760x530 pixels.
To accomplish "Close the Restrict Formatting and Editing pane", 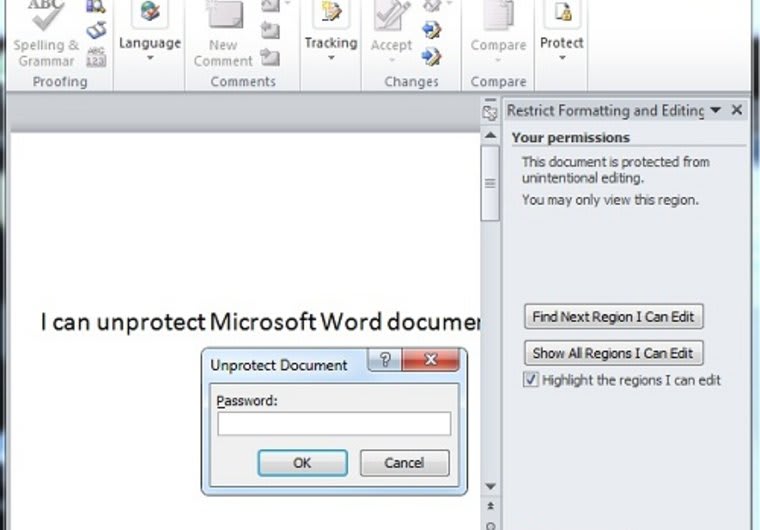I will [x=737, y=110].
